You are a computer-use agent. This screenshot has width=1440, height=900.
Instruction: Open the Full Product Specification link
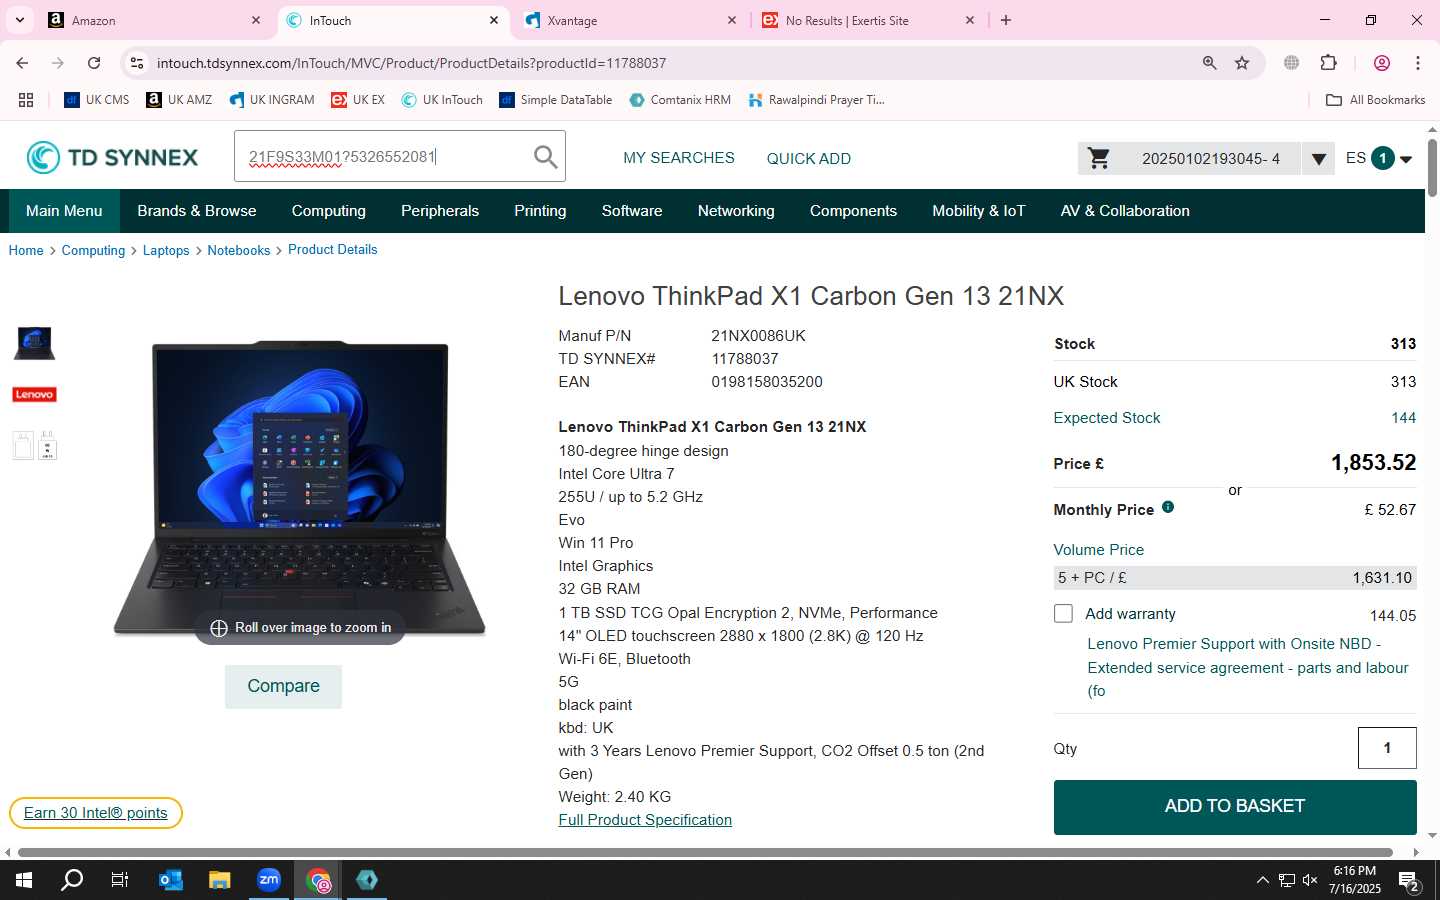coord(645,820)
